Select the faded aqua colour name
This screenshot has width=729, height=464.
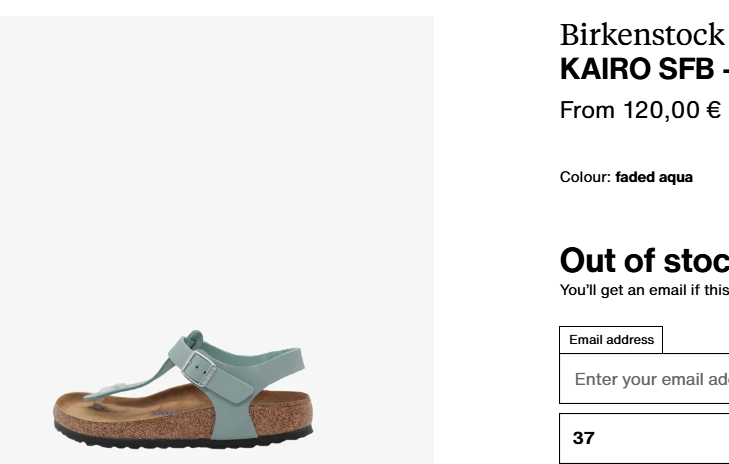654,177
